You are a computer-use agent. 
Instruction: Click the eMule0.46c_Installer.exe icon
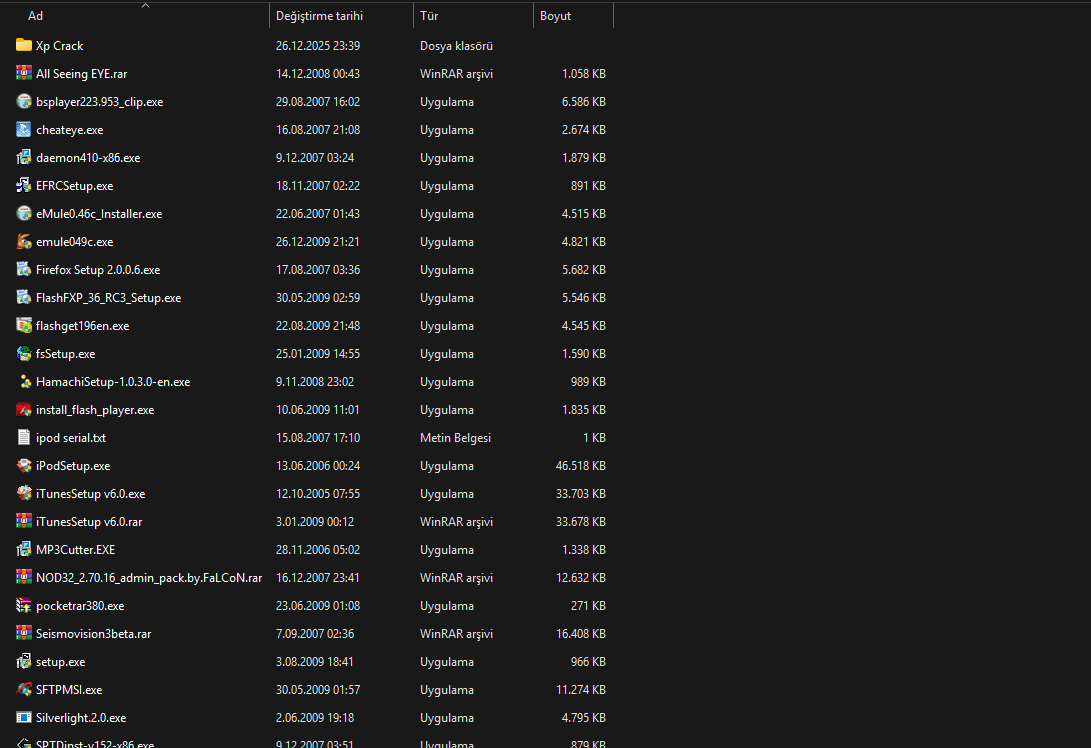24,214
